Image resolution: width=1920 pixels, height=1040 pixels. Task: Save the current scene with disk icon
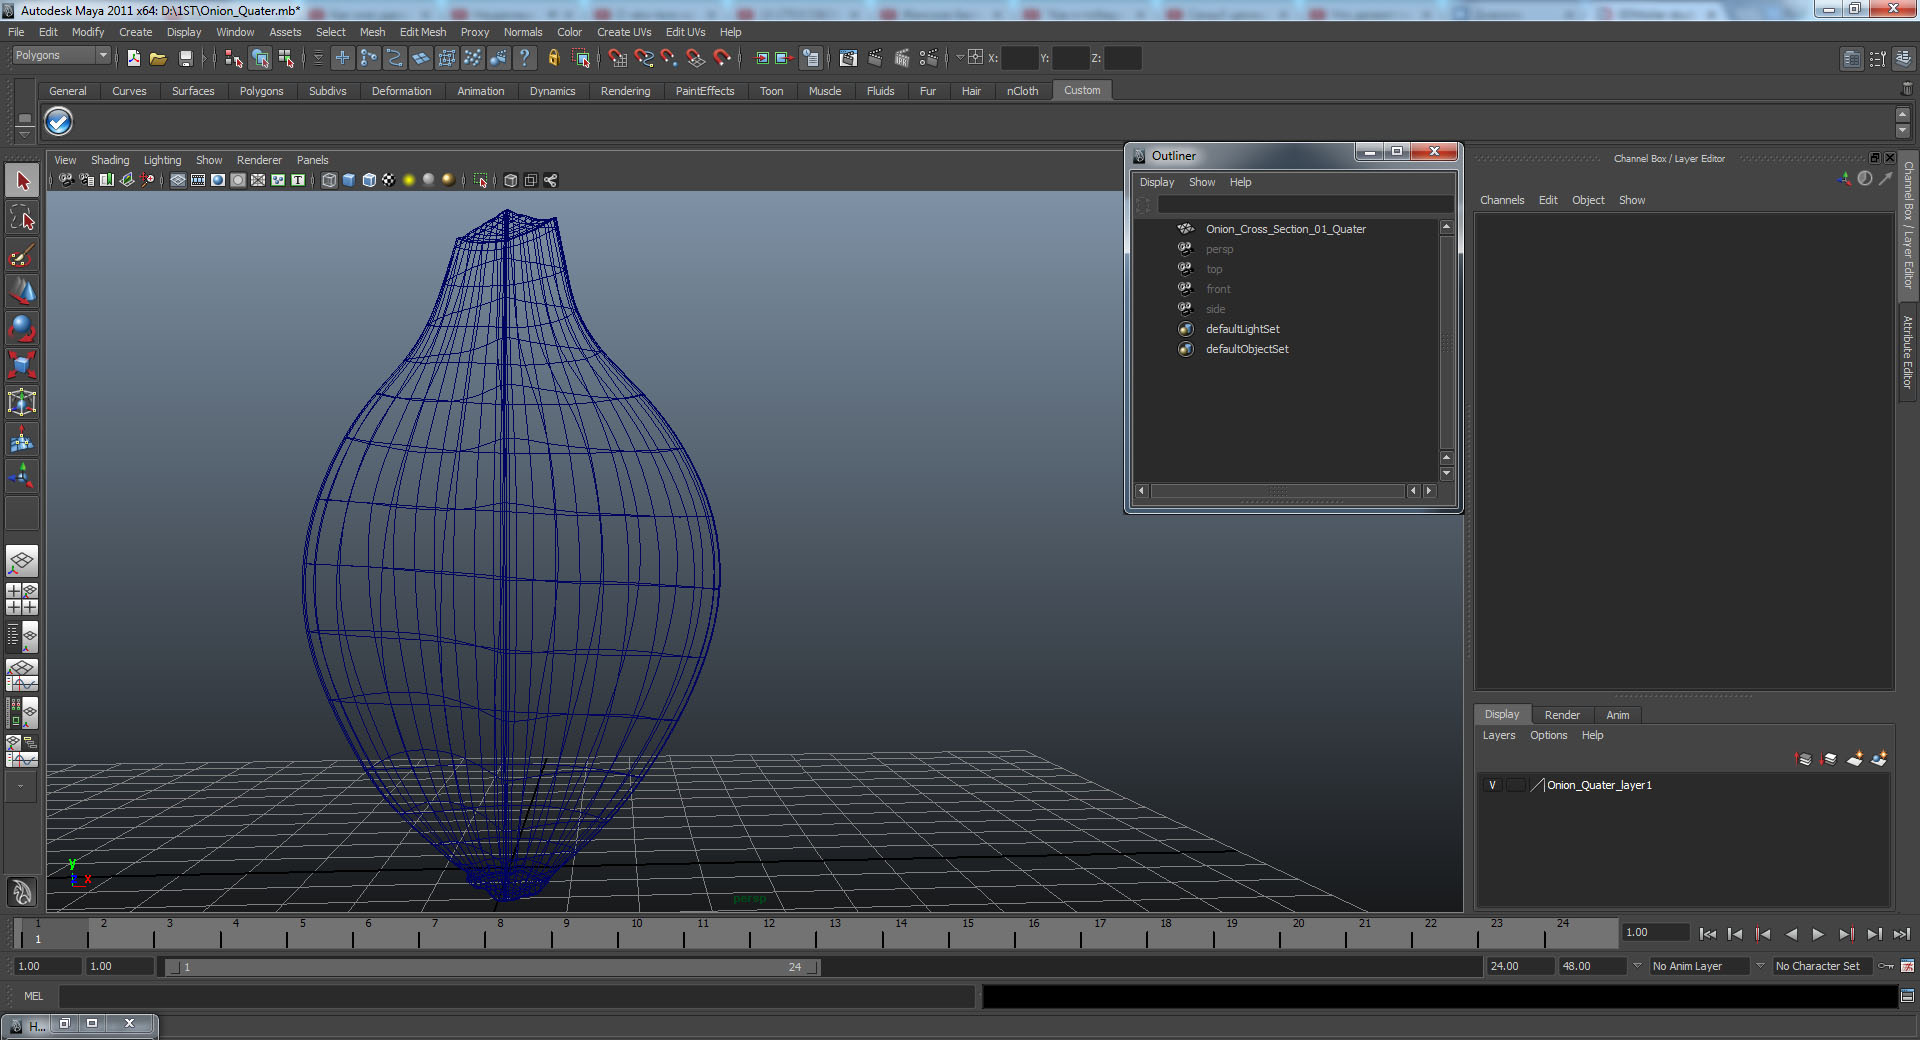[185, 58]
